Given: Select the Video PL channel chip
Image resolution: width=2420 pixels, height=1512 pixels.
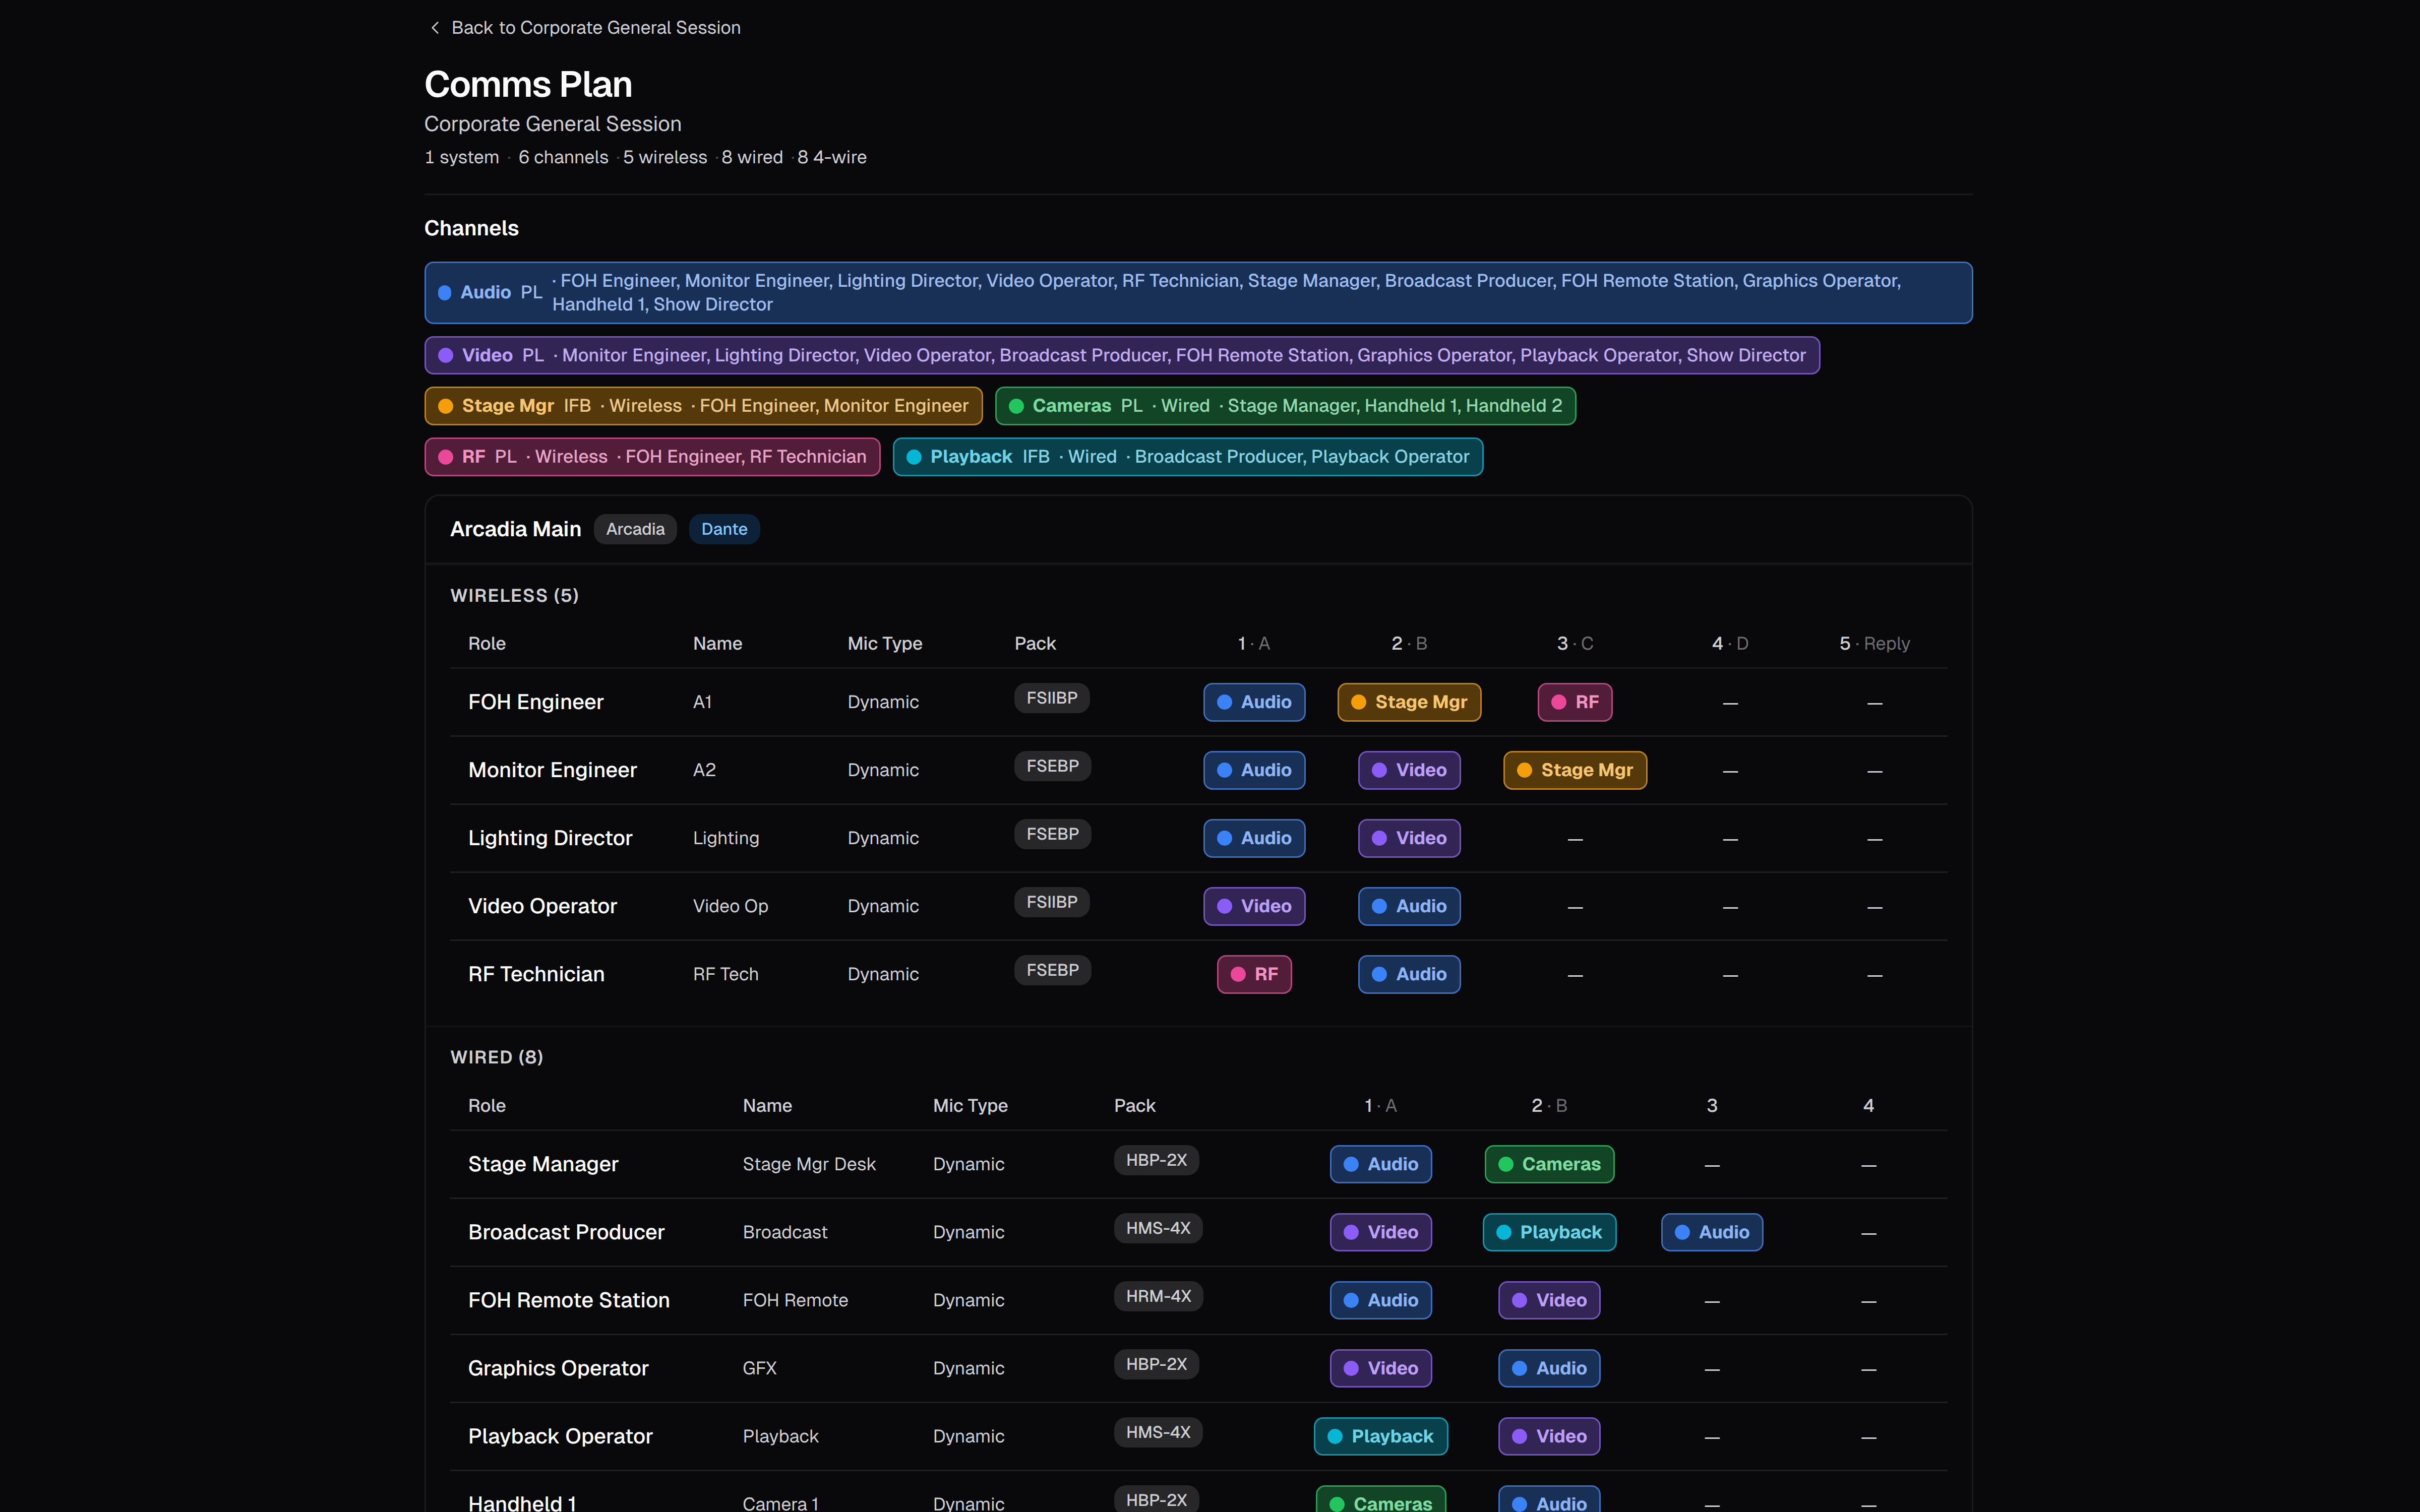Looking at the screenshot, I should (1122, 355).
